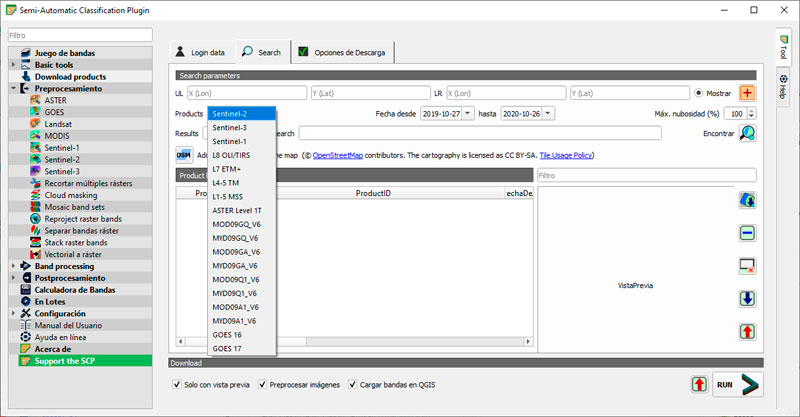Open Ayuda en línea entry
Viewport: 800px width, 417px height.
click(x=60, y=337)
